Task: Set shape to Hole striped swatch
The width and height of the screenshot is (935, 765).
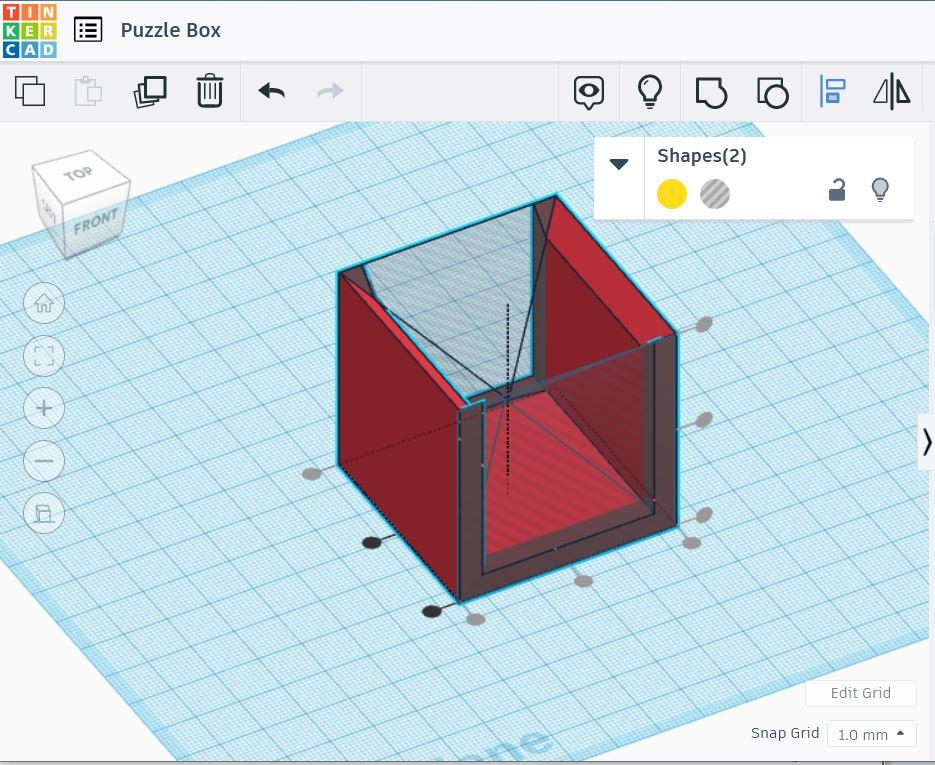Action: point(714,194)
